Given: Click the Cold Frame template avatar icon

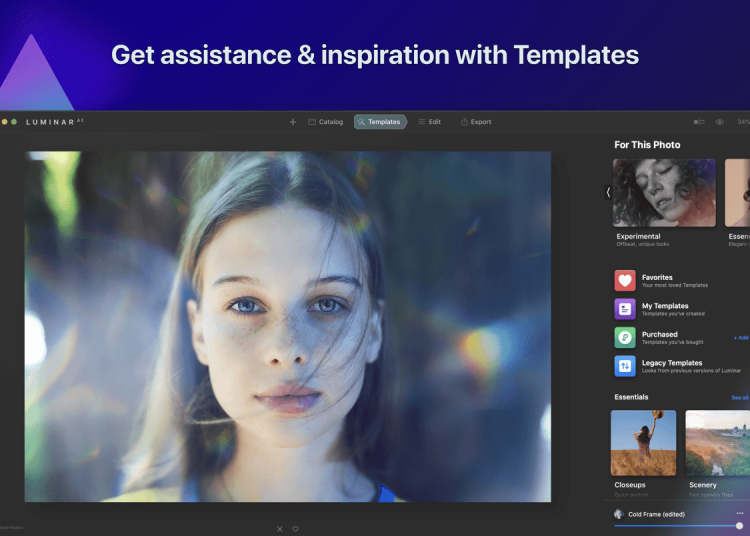Looking at the screenshot, I should (x=619, y=513).
